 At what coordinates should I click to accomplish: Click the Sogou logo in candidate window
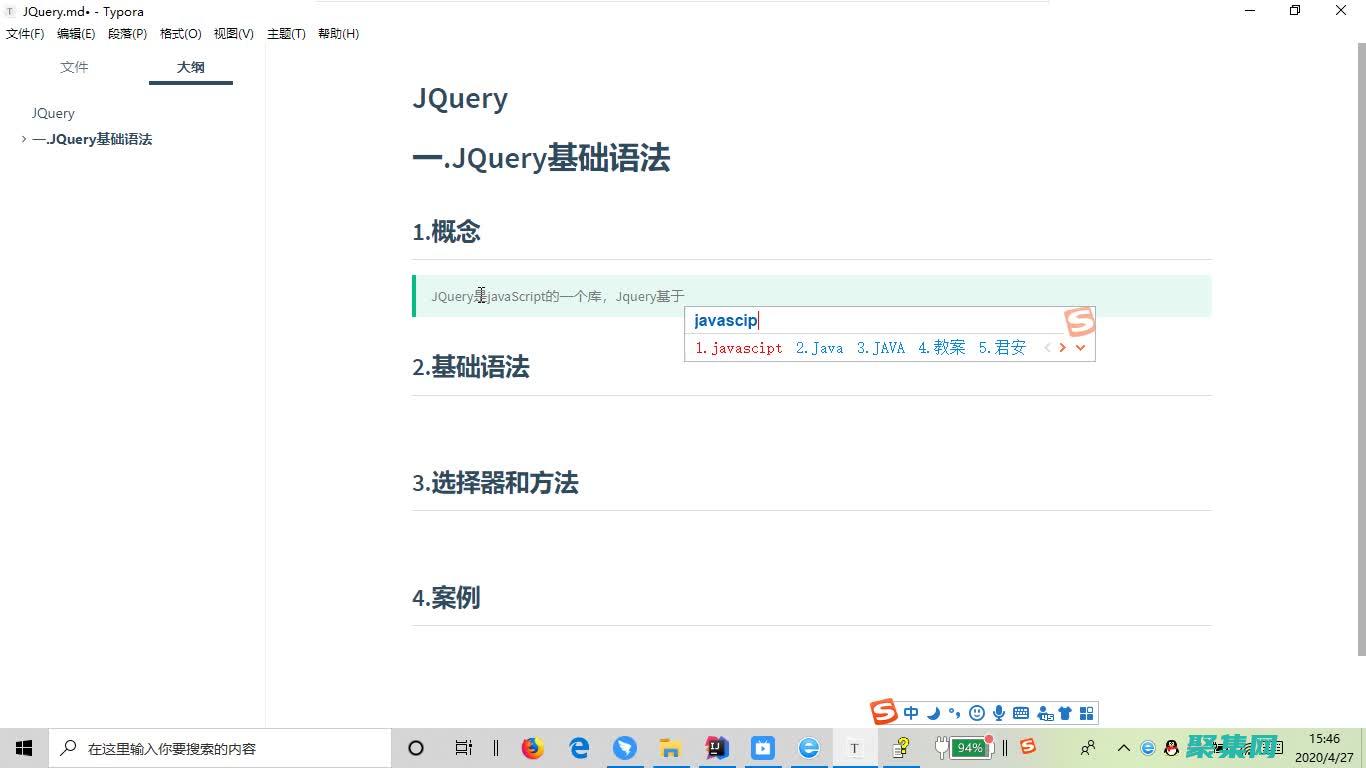1079,322
